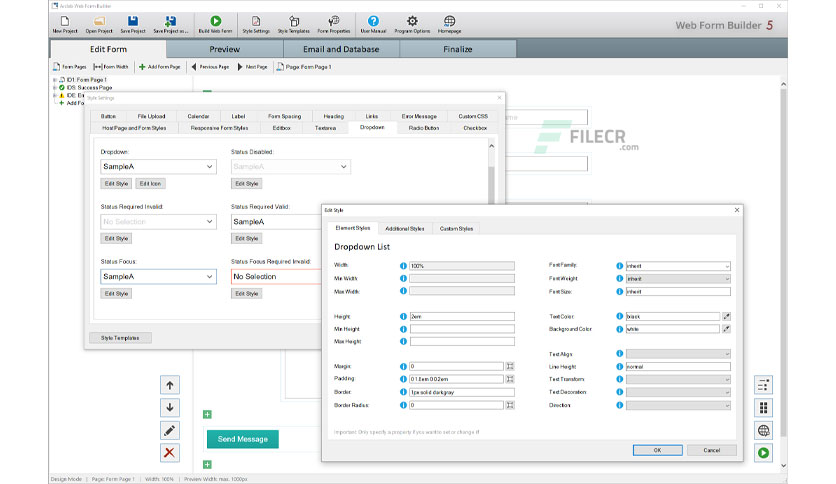Open Custom CSS tab in Style Settings
Image resolution: width=836 pixels, height=484 pixels.
[x=473, y=116]
